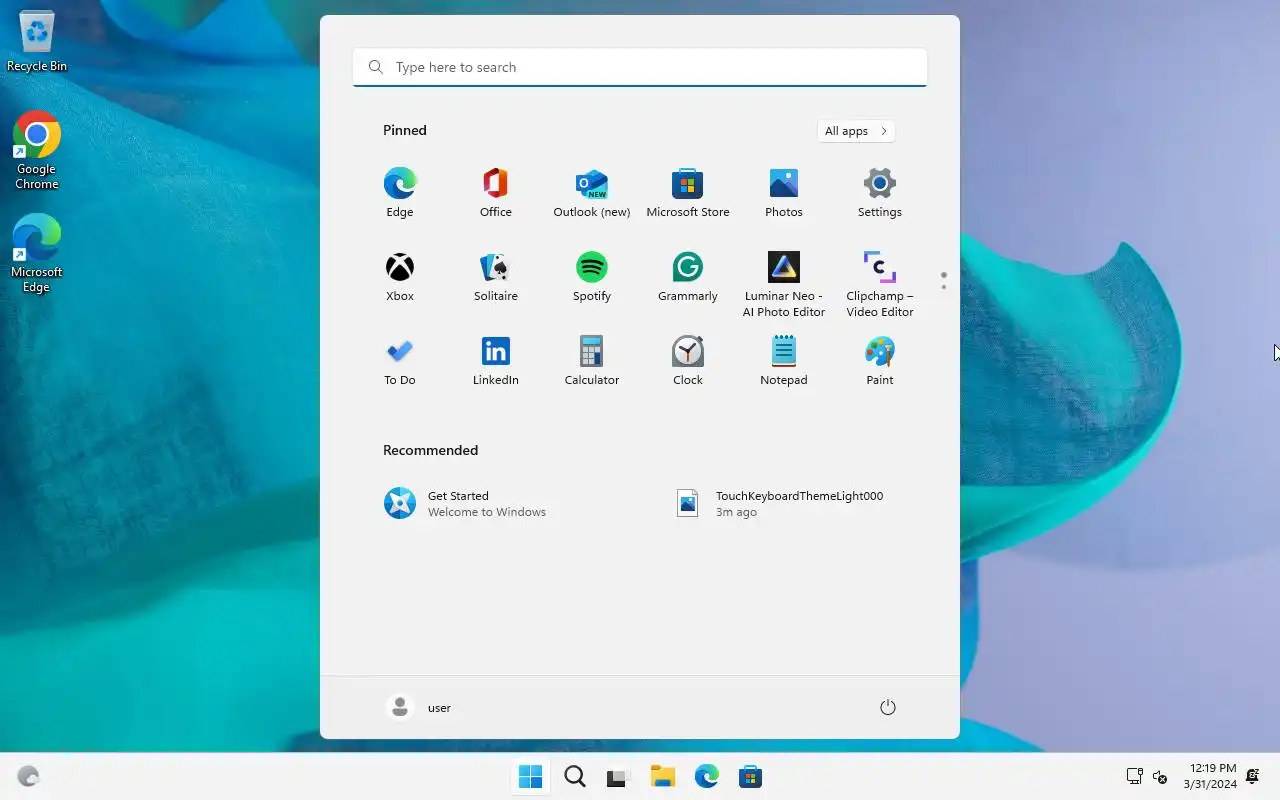Click the Start button on taskbar

click(x=531, y=776)
